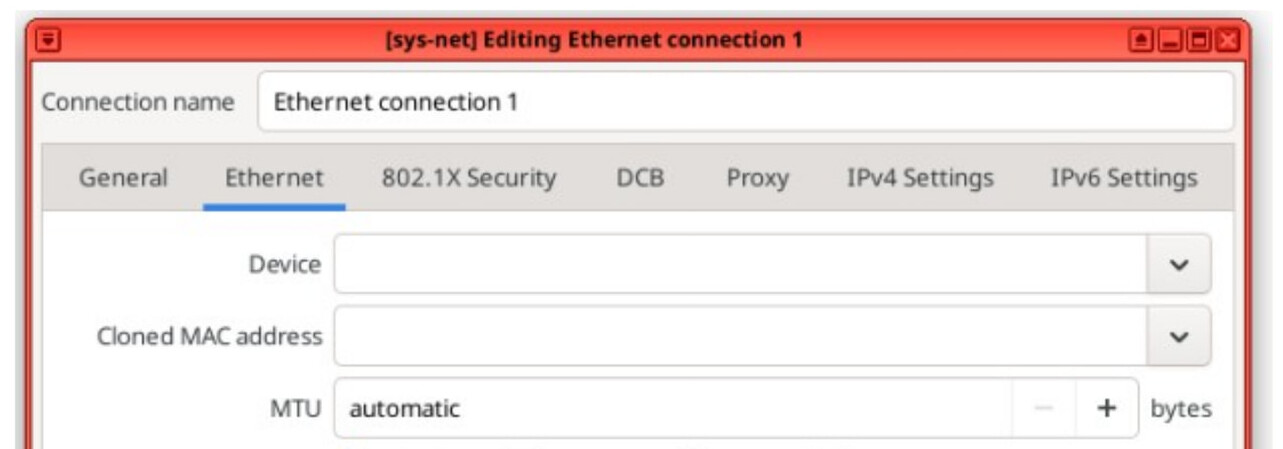Click the shade (roll up) window button
The height and width of the screenshot is (449, 1283).
coord(1143,41)
